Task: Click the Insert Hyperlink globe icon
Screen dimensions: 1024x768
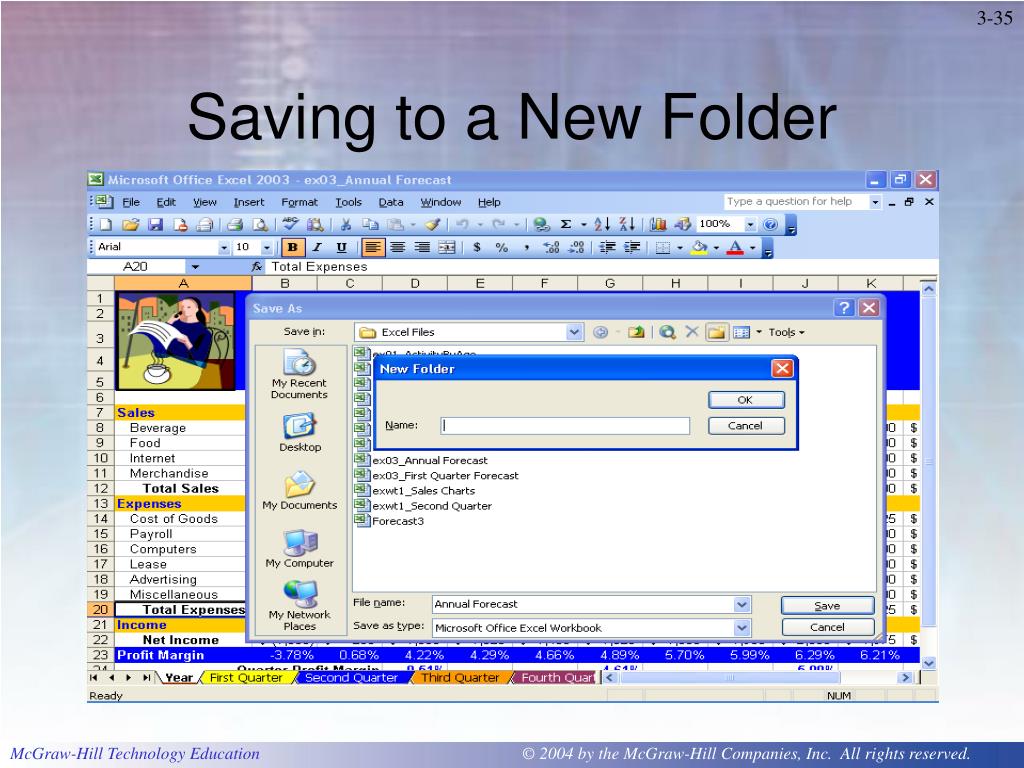Action: pyautogui.click(x=541, y=225)
